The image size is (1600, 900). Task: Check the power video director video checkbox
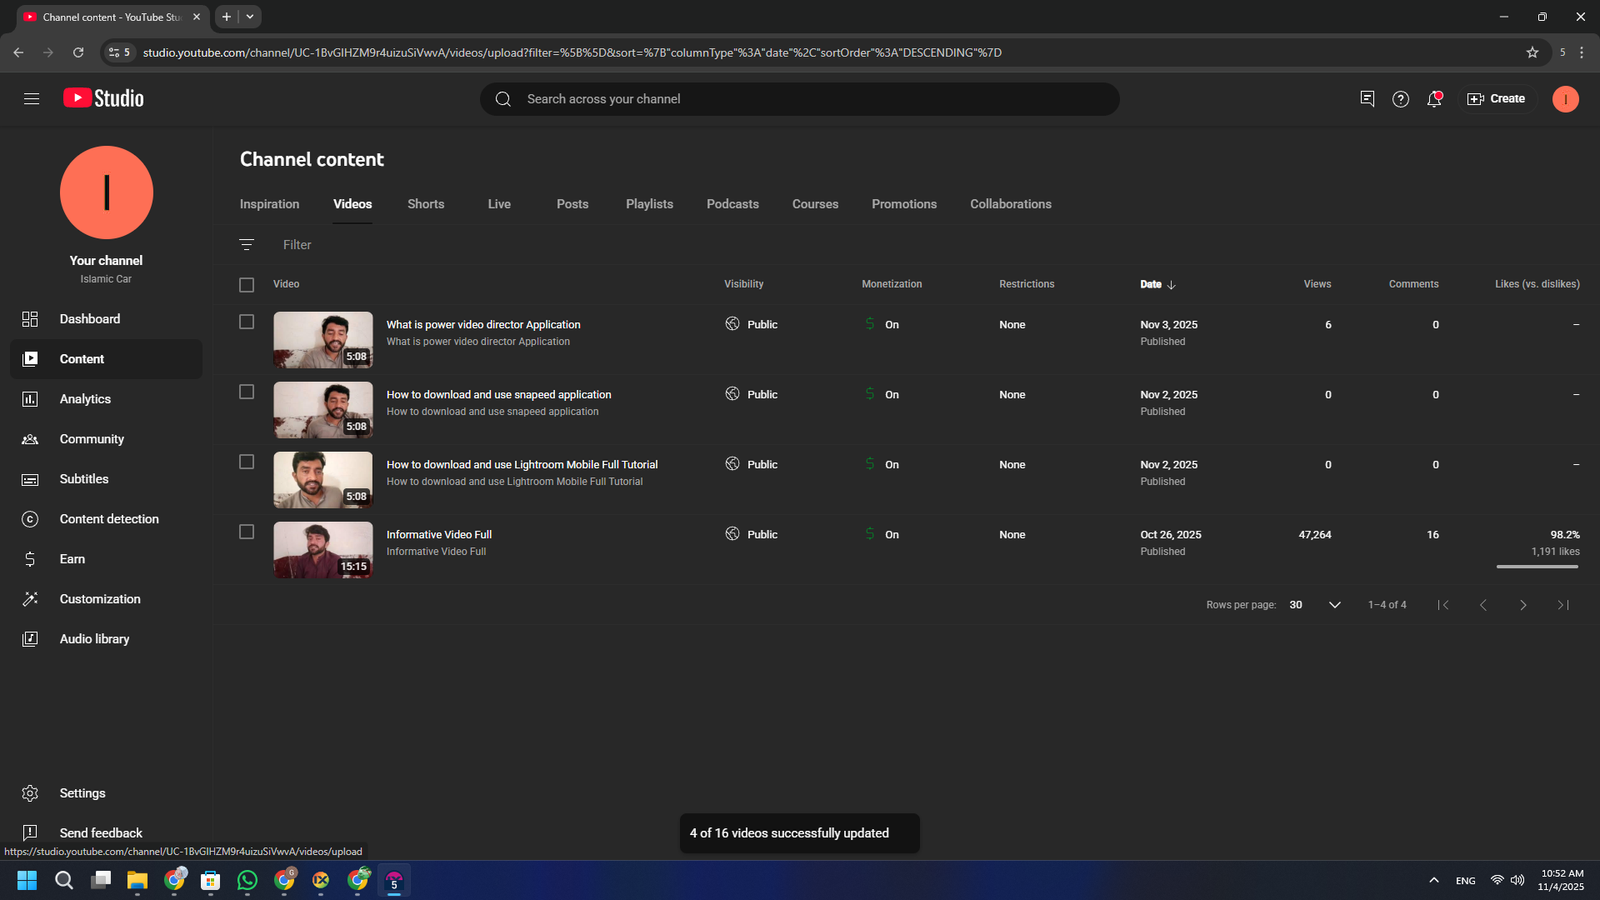(247, 322)
